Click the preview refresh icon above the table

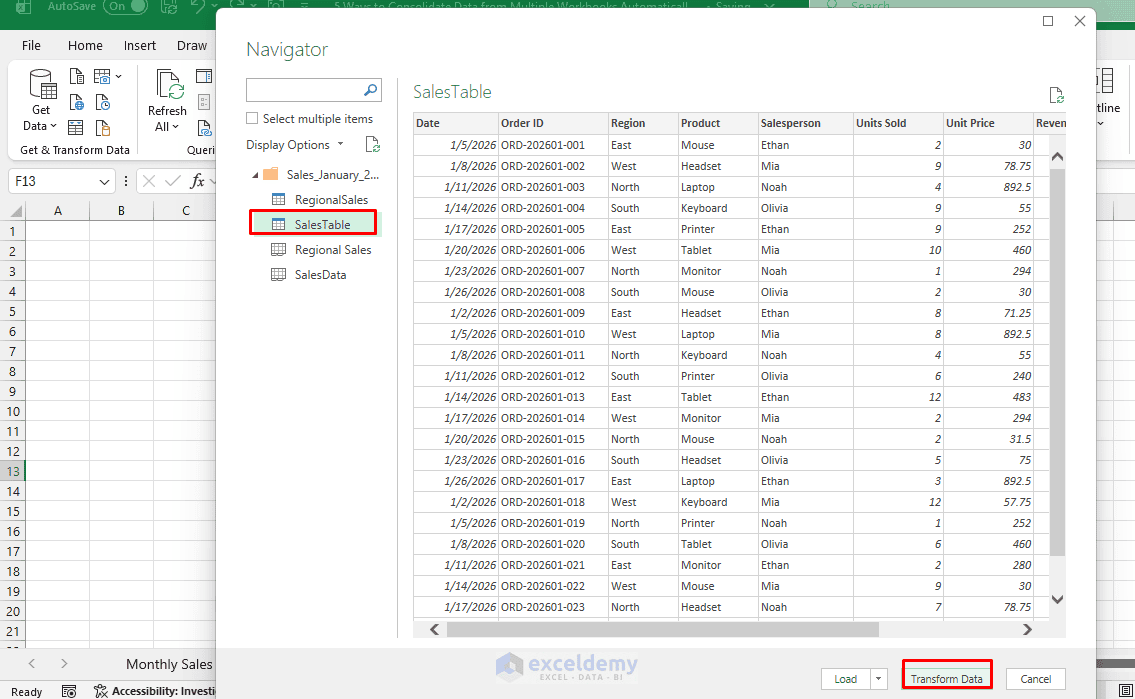click(x=1056, y=95)
